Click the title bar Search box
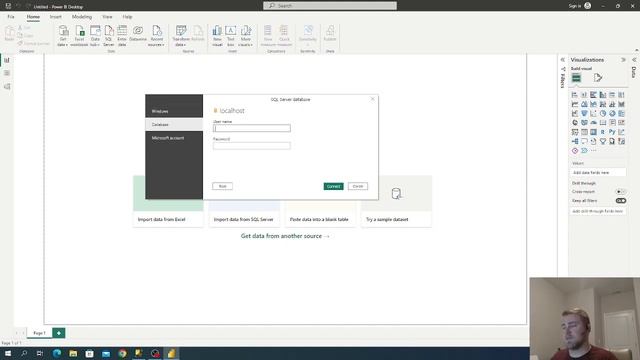This screenshot has height=360, width=640. [330, 6]
